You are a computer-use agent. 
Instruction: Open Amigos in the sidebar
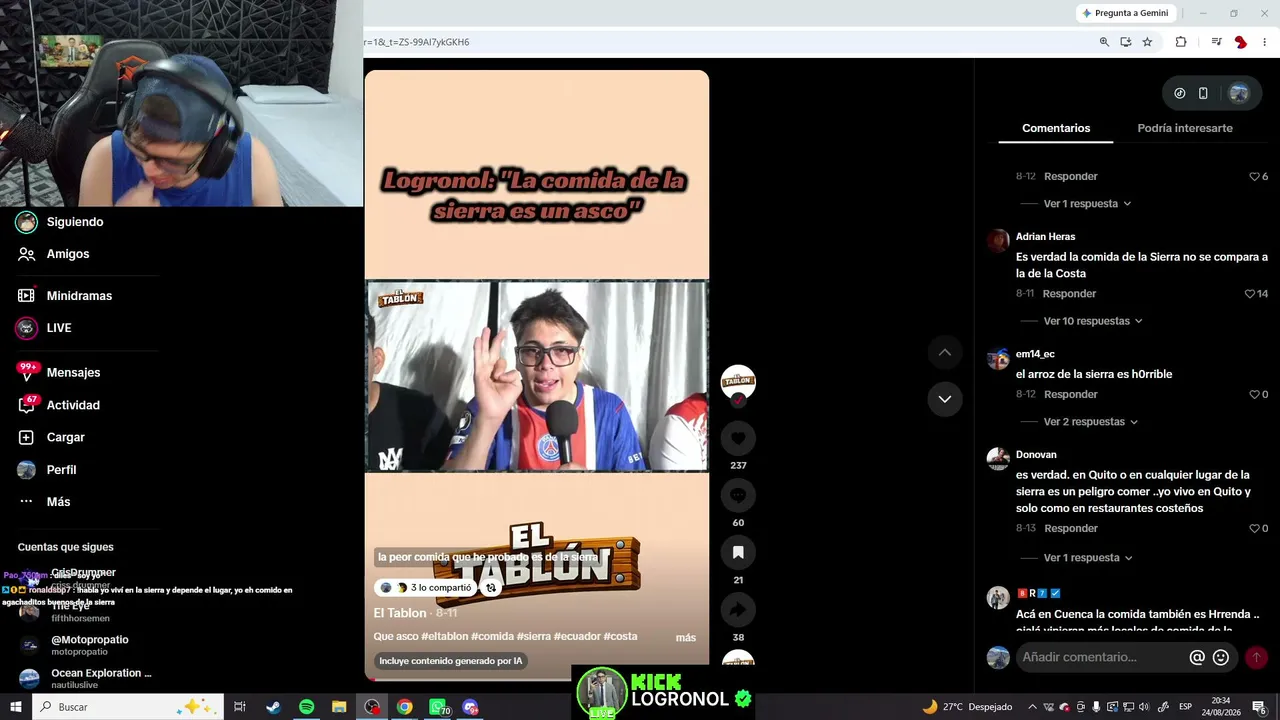[68, 254]
